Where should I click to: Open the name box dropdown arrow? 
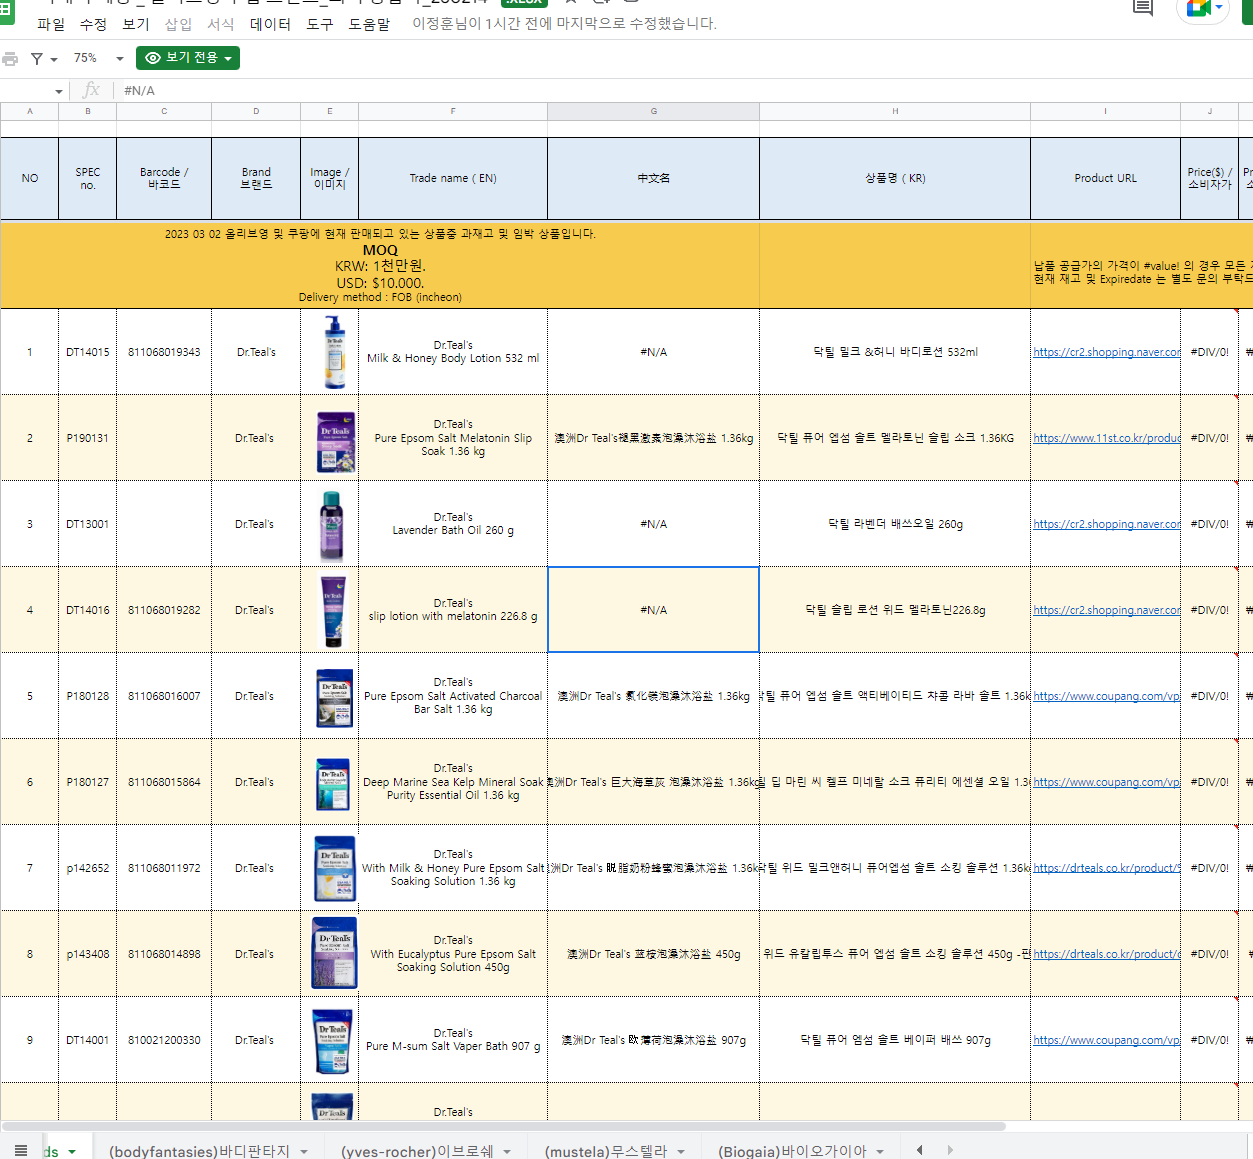click(x=59, y=91)
